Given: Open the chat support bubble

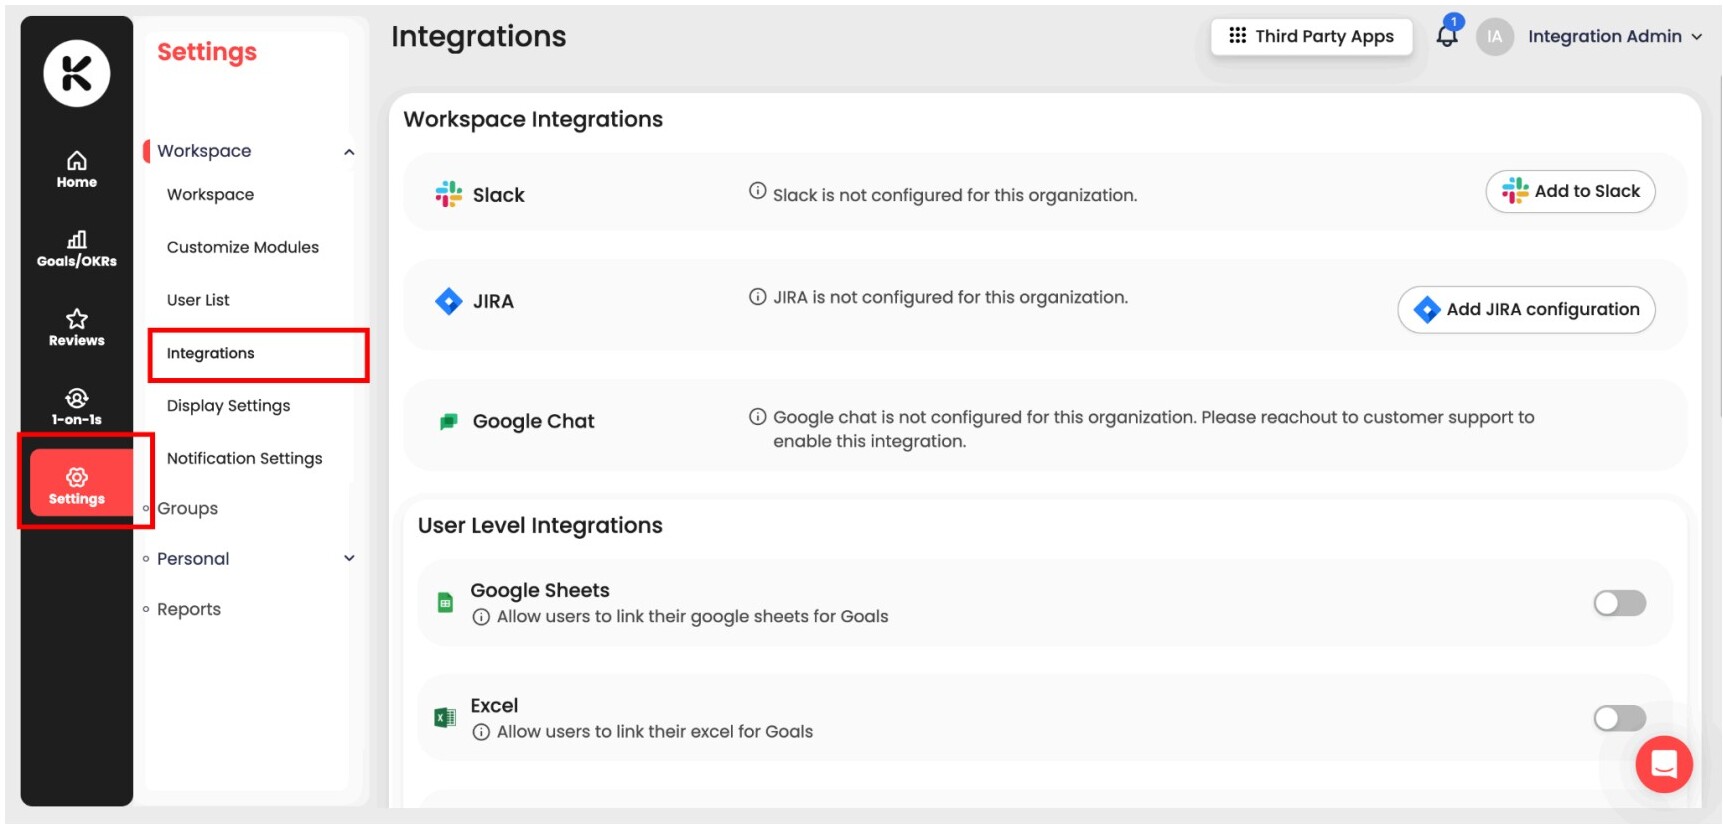Looking at the screenshot, I should click(1663, 764).
